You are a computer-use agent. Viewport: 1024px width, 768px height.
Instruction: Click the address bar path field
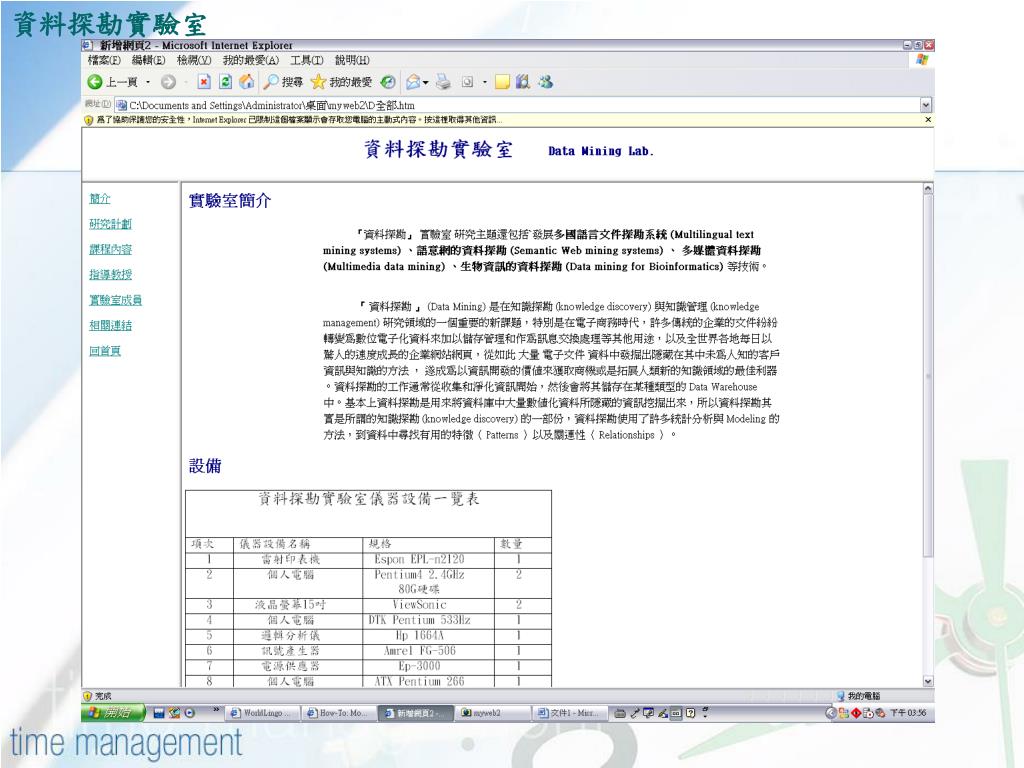click(x=516, y=105)
